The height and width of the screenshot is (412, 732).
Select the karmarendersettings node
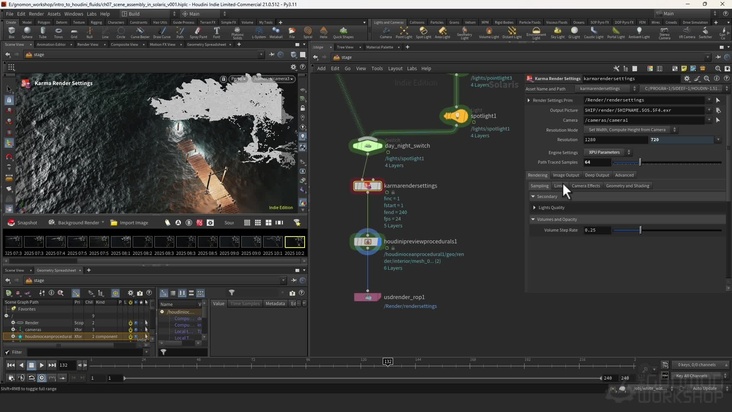(367, 186)
